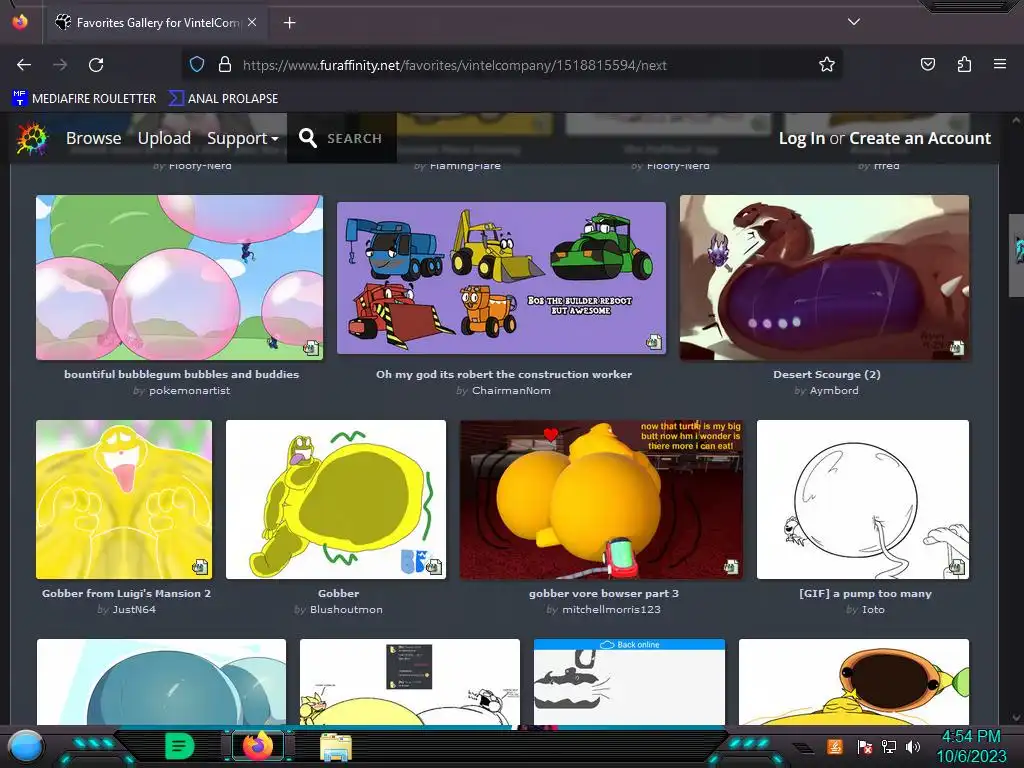Focus the SEARCH input field
The image size is (1024, 768).
354,138
